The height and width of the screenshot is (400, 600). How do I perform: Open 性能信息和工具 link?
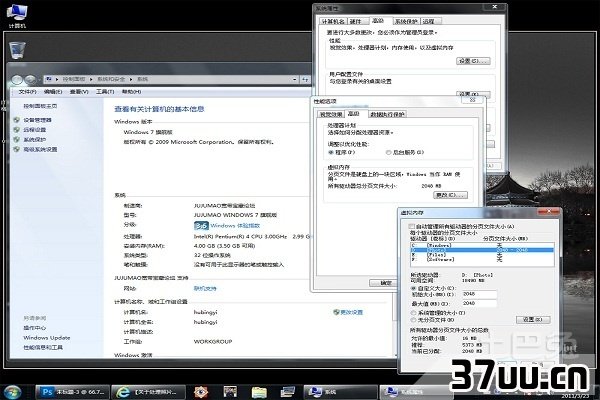[43, 348]
